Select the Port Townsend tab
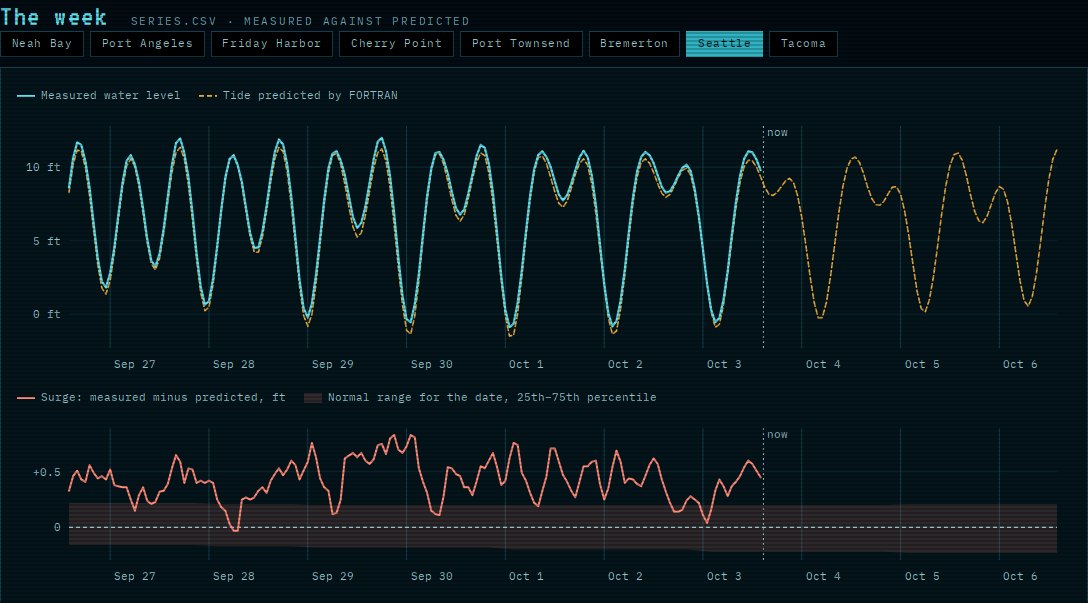The image size is (1088, 603). coord(521,44)
